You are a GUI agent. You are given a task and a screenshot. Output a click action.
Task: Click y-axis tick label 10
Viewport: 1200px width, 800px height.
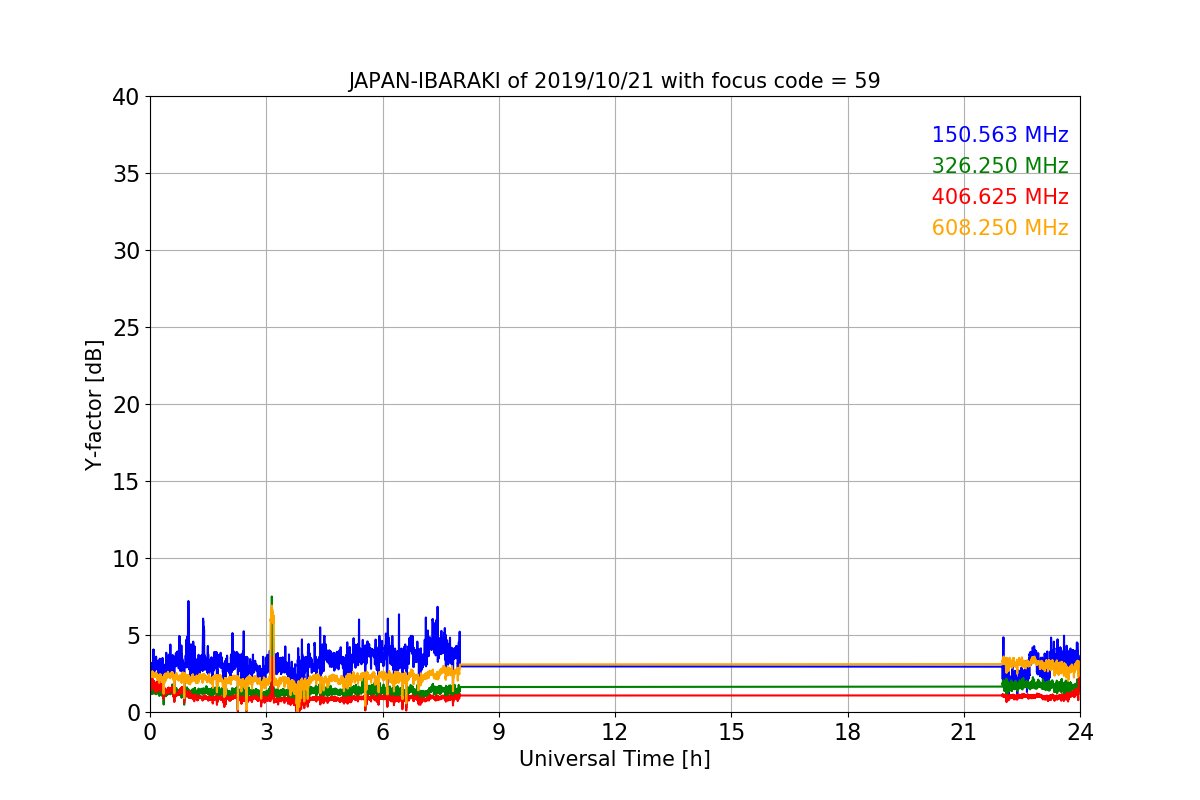(x=126, y=559)
